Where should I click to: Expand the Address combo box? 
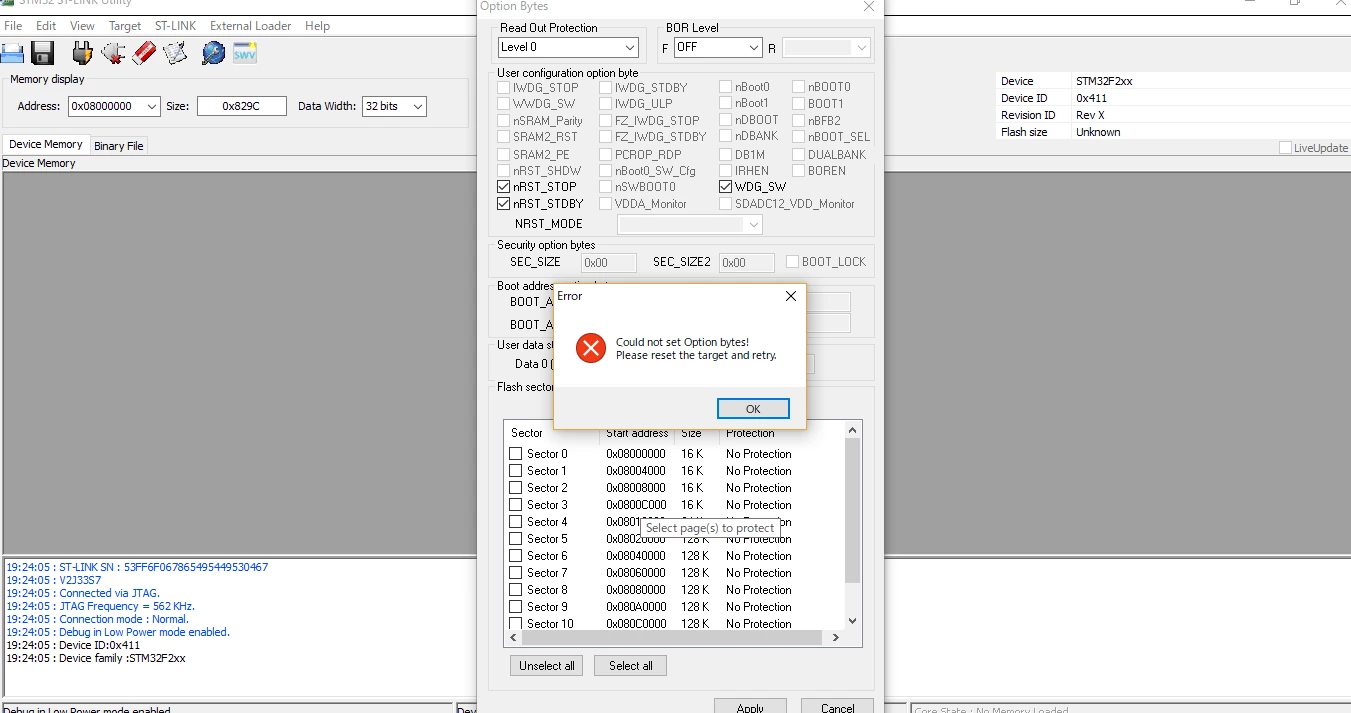(151, 107)
